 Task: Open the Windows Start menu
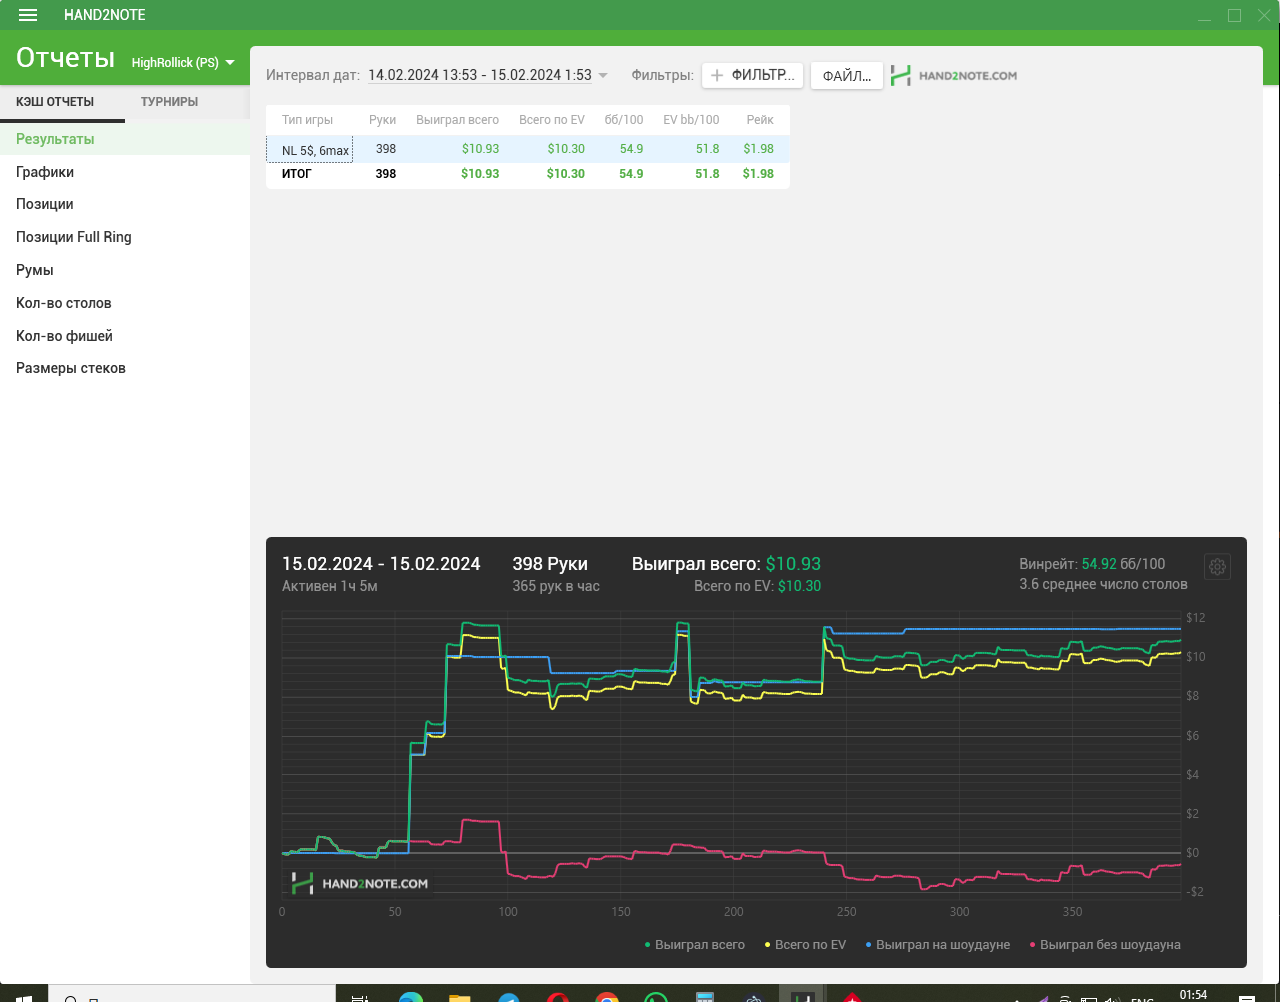pyautogui.click(x=25, y=996)
